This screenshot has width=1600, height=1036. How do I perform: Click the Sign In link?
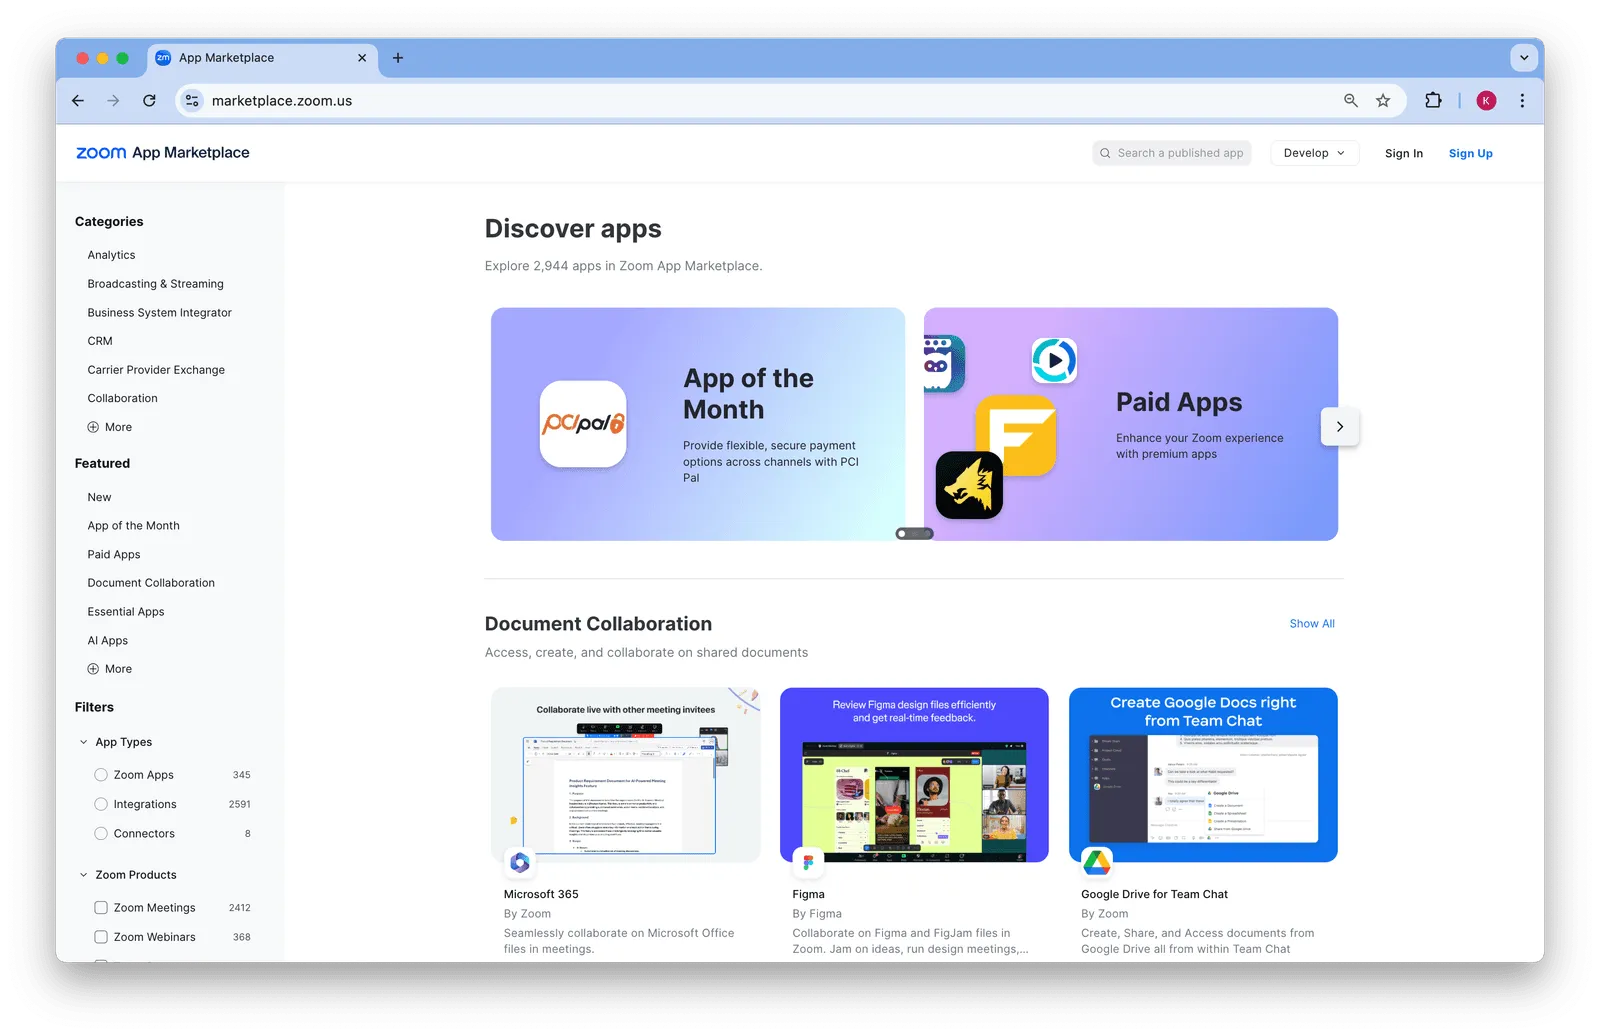click(1404, 153)
